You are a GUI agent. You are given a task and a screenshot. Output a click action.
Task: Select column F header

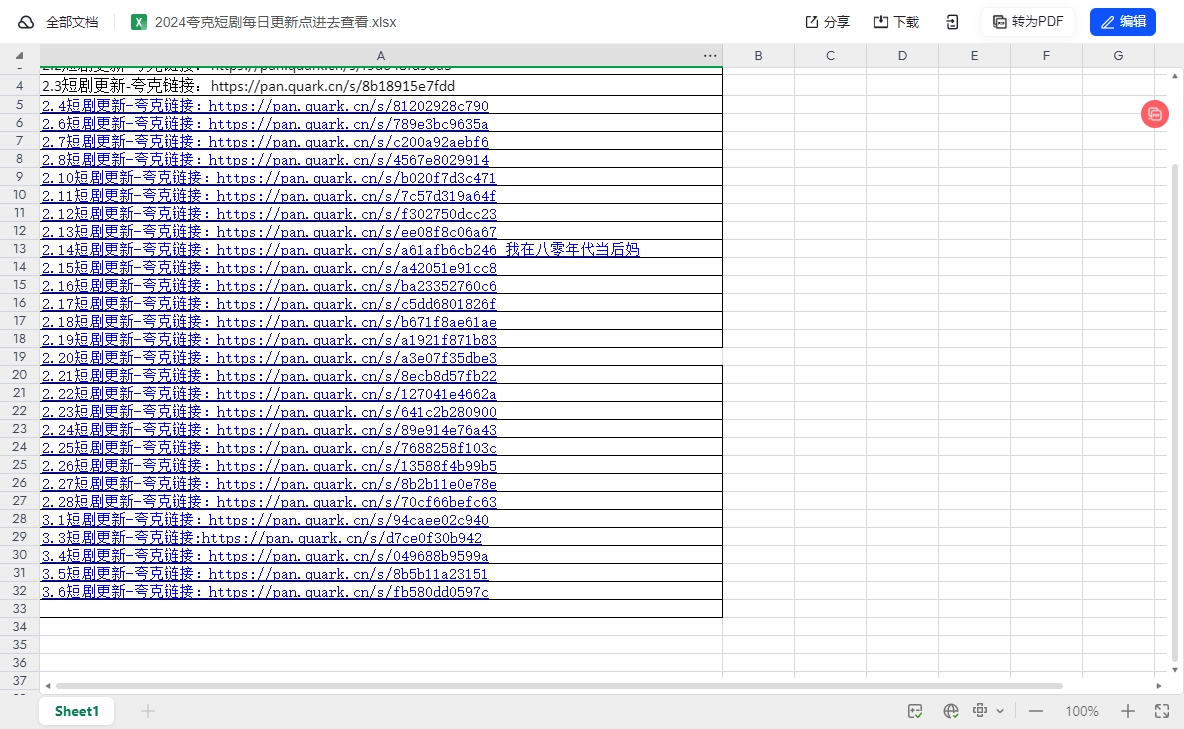(1046, 55)
